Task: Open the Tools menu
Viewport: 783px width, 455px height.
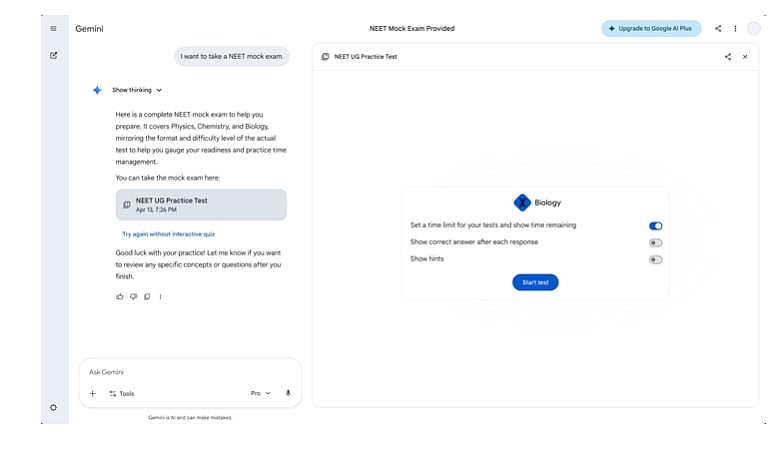Action: pyautogui.click(x=121, y=393)
